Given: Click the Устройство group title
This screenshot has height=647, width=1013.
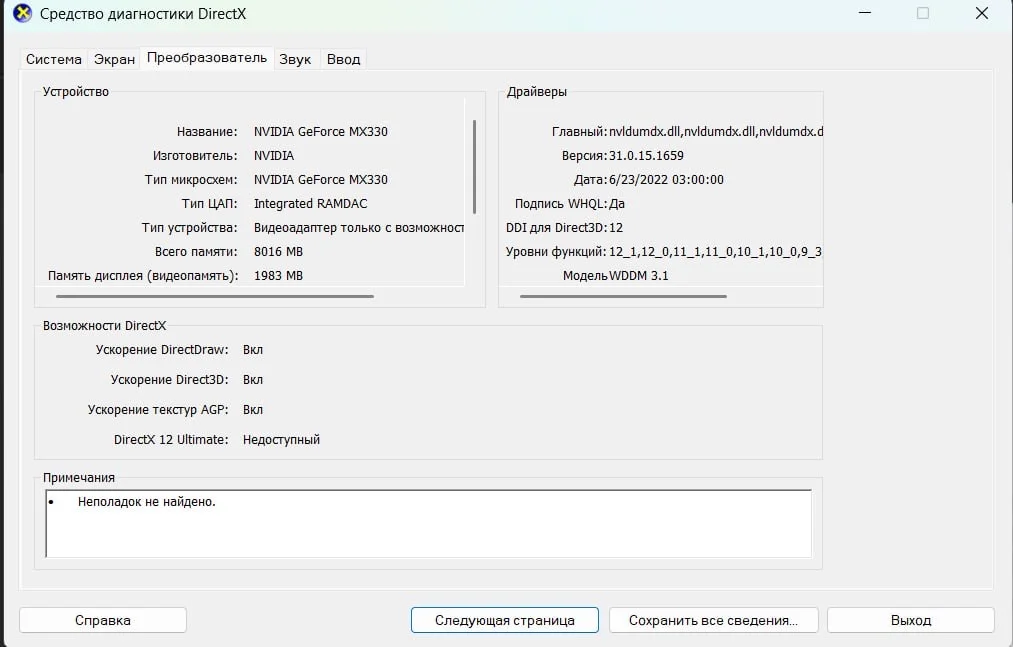Looking at the screenshot, I should (x=76, y=91).
